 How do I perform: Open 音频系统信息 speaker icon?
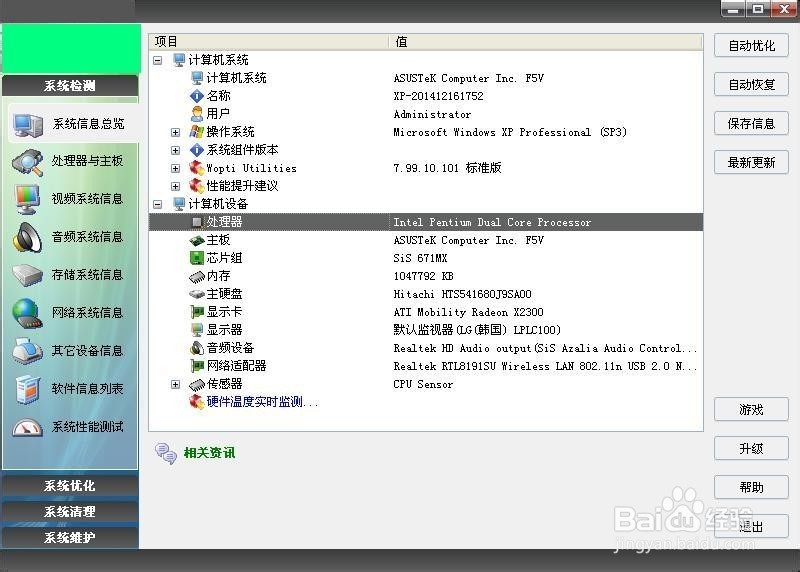point(28,237)
